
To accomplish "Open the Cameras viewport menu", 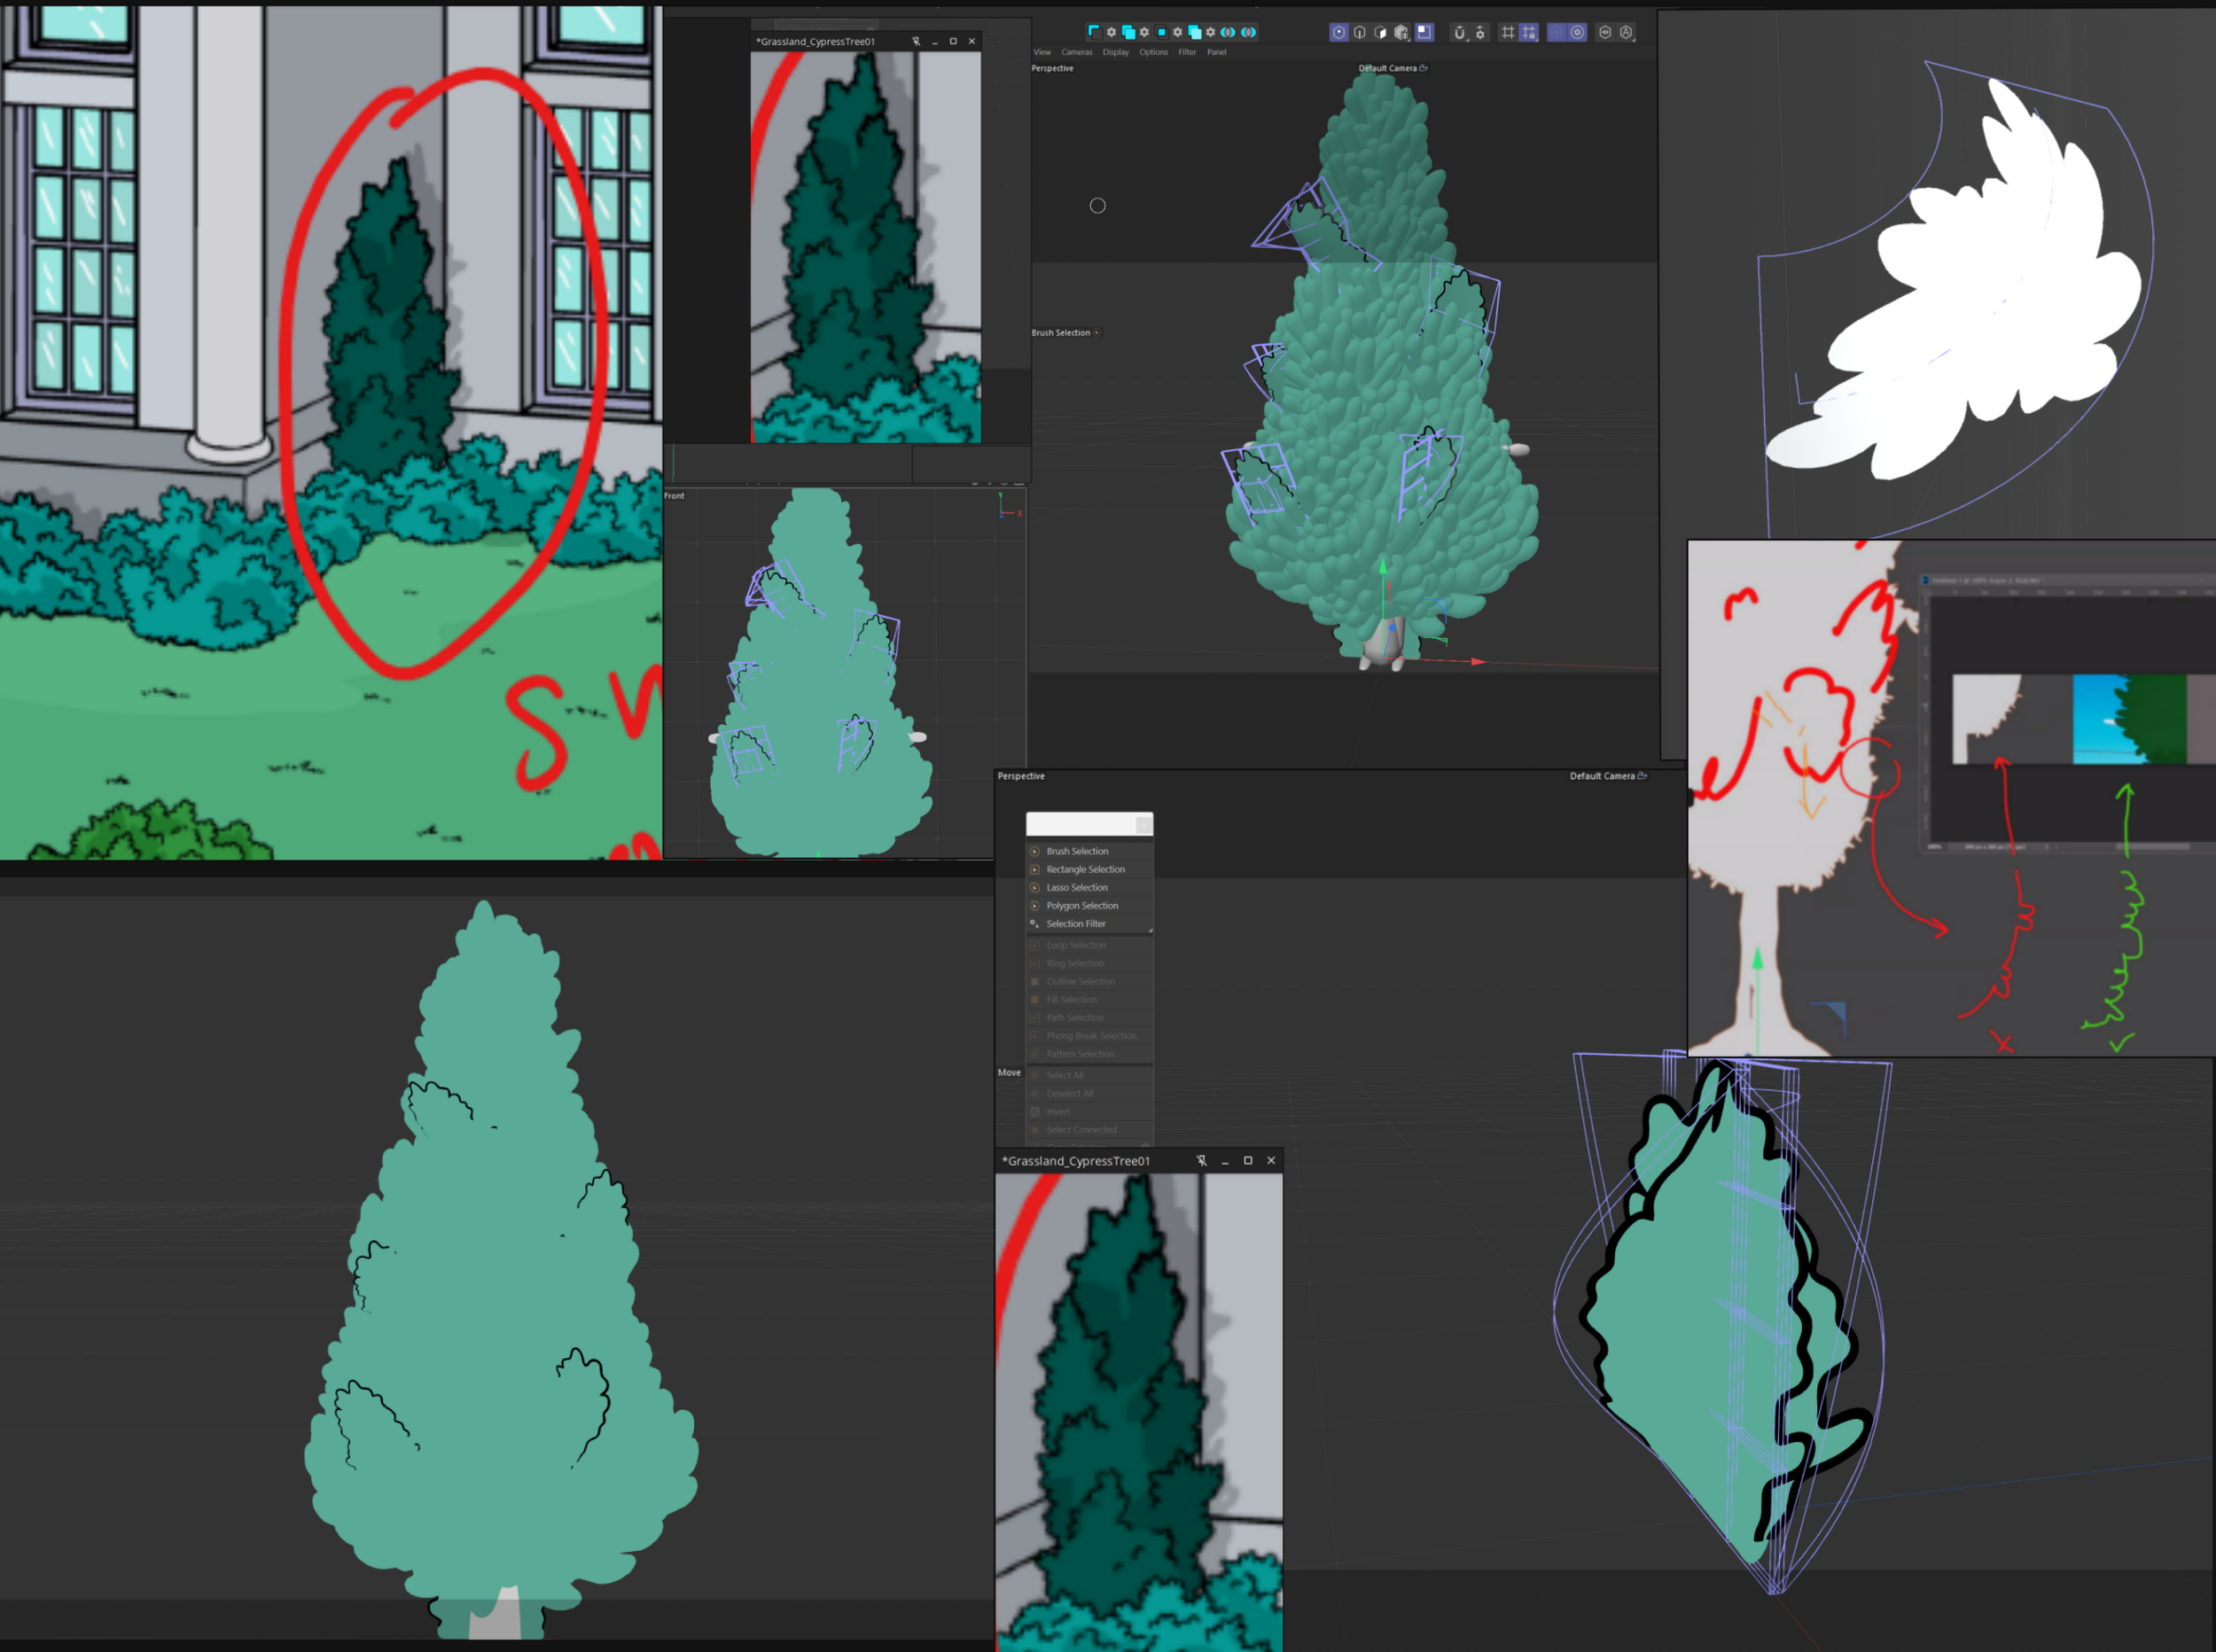I will click(x=1076, y=52).
